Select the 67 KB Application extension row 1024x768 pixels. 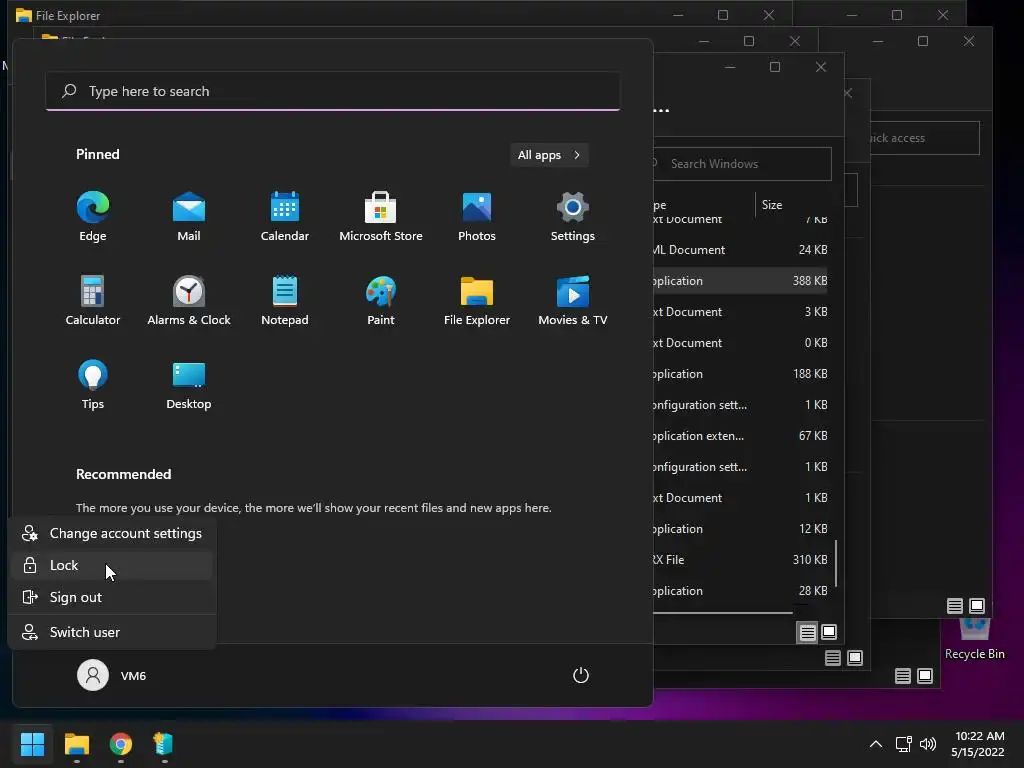click(x=741, y=436)
